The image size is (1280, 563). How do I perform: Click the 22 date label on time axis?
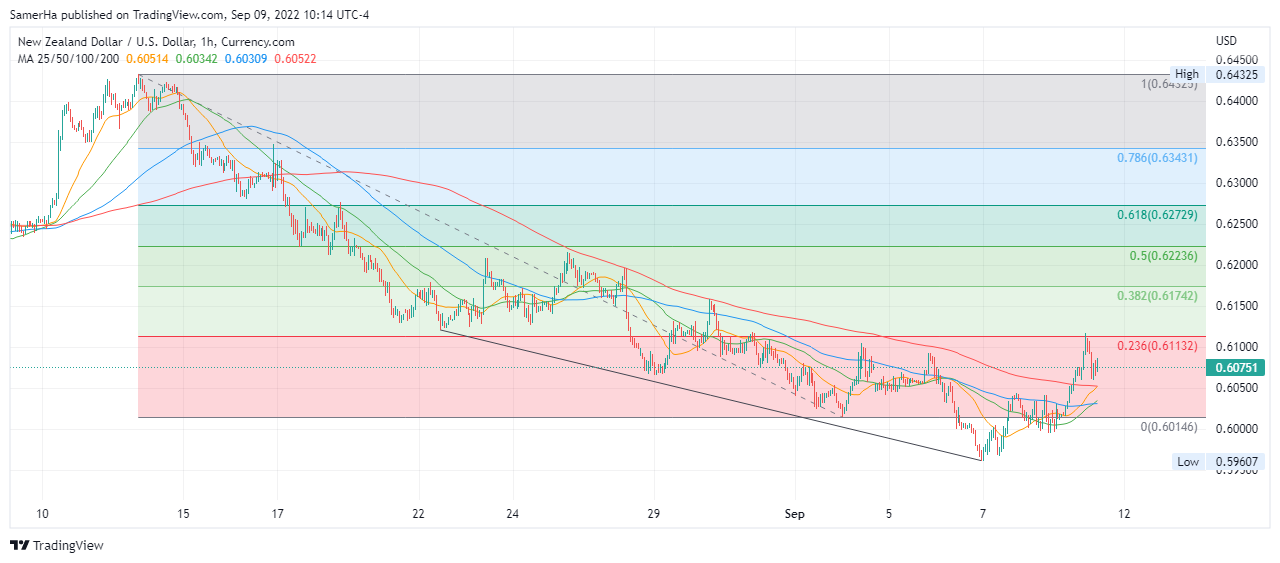click(x=418, y=514)
